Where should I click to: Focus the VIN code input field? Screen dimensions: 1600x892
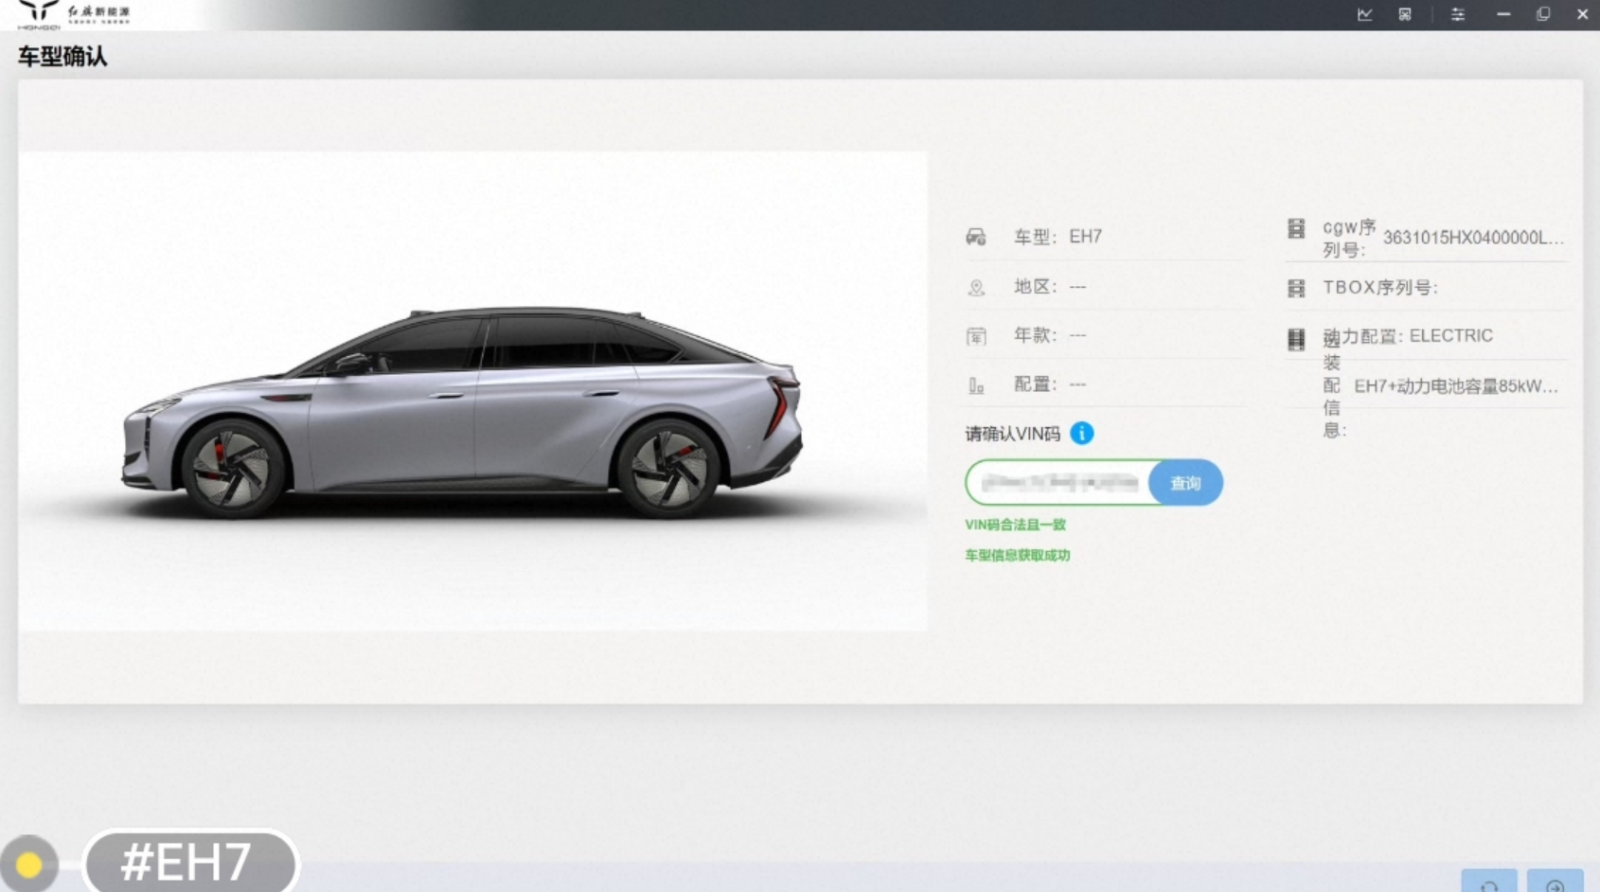(x=1058, y=483)
